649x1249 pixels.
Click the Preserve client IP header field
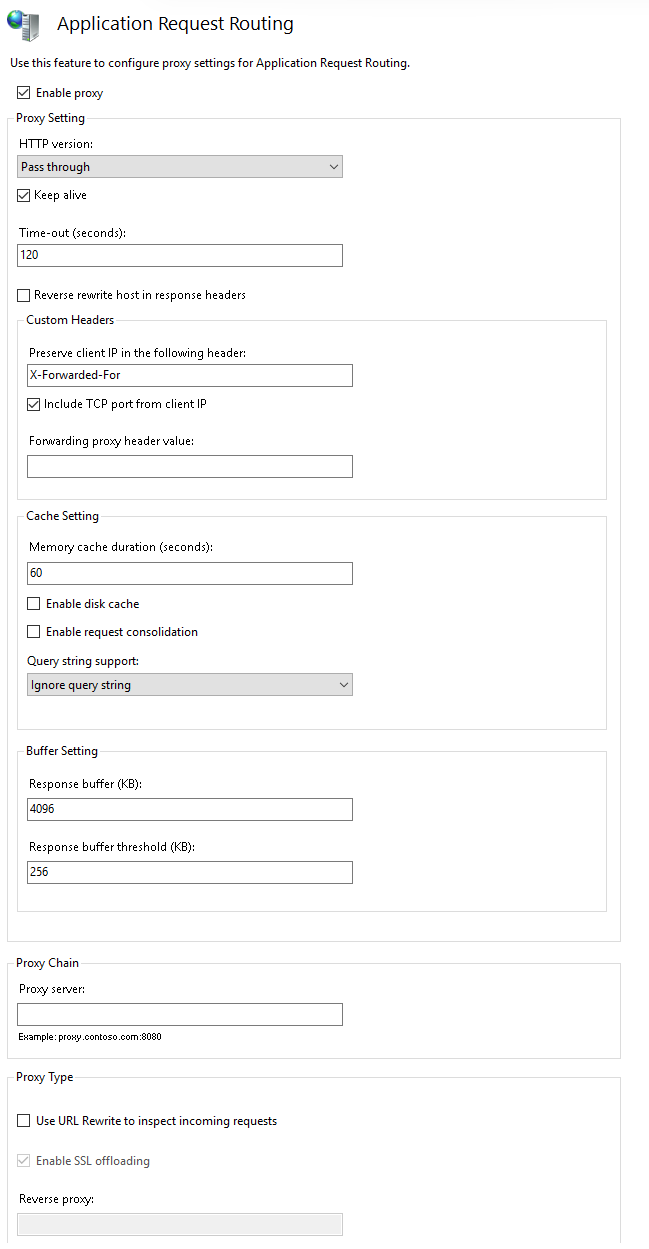190,375
